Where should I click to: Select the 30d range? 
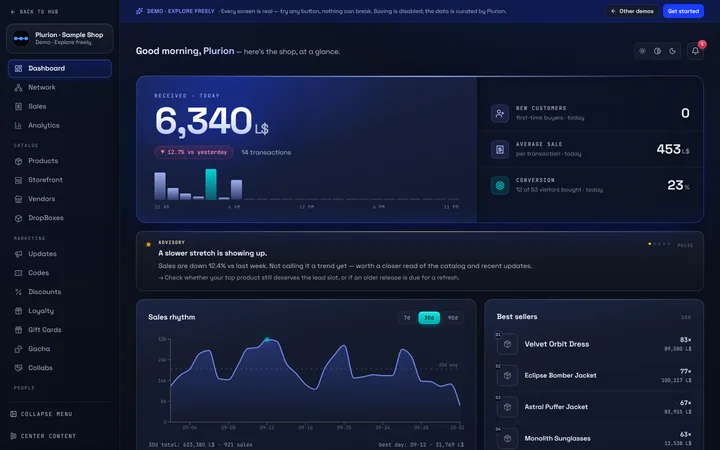(x=429, y=318)
